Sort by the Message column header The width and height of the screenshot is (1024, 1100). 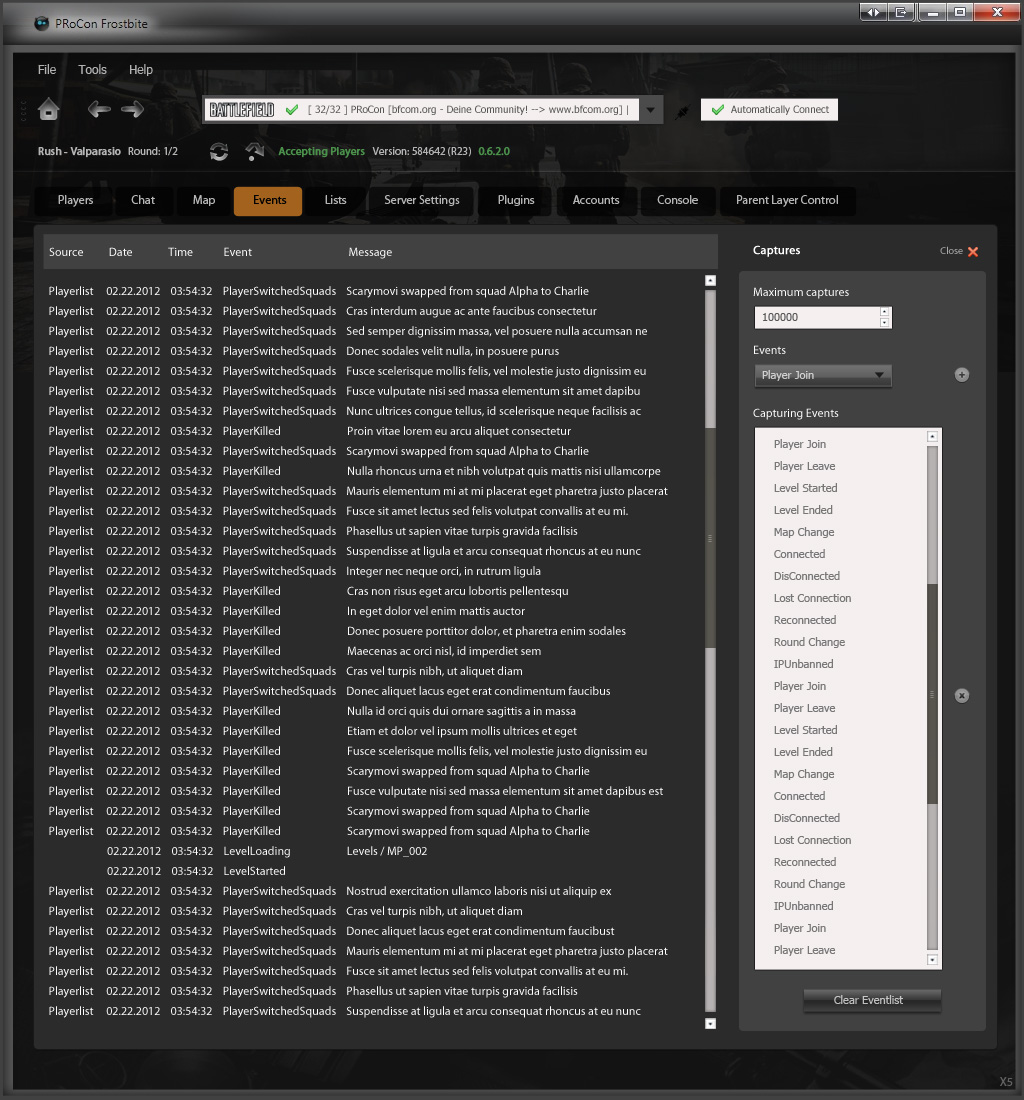tap(370, 252)
